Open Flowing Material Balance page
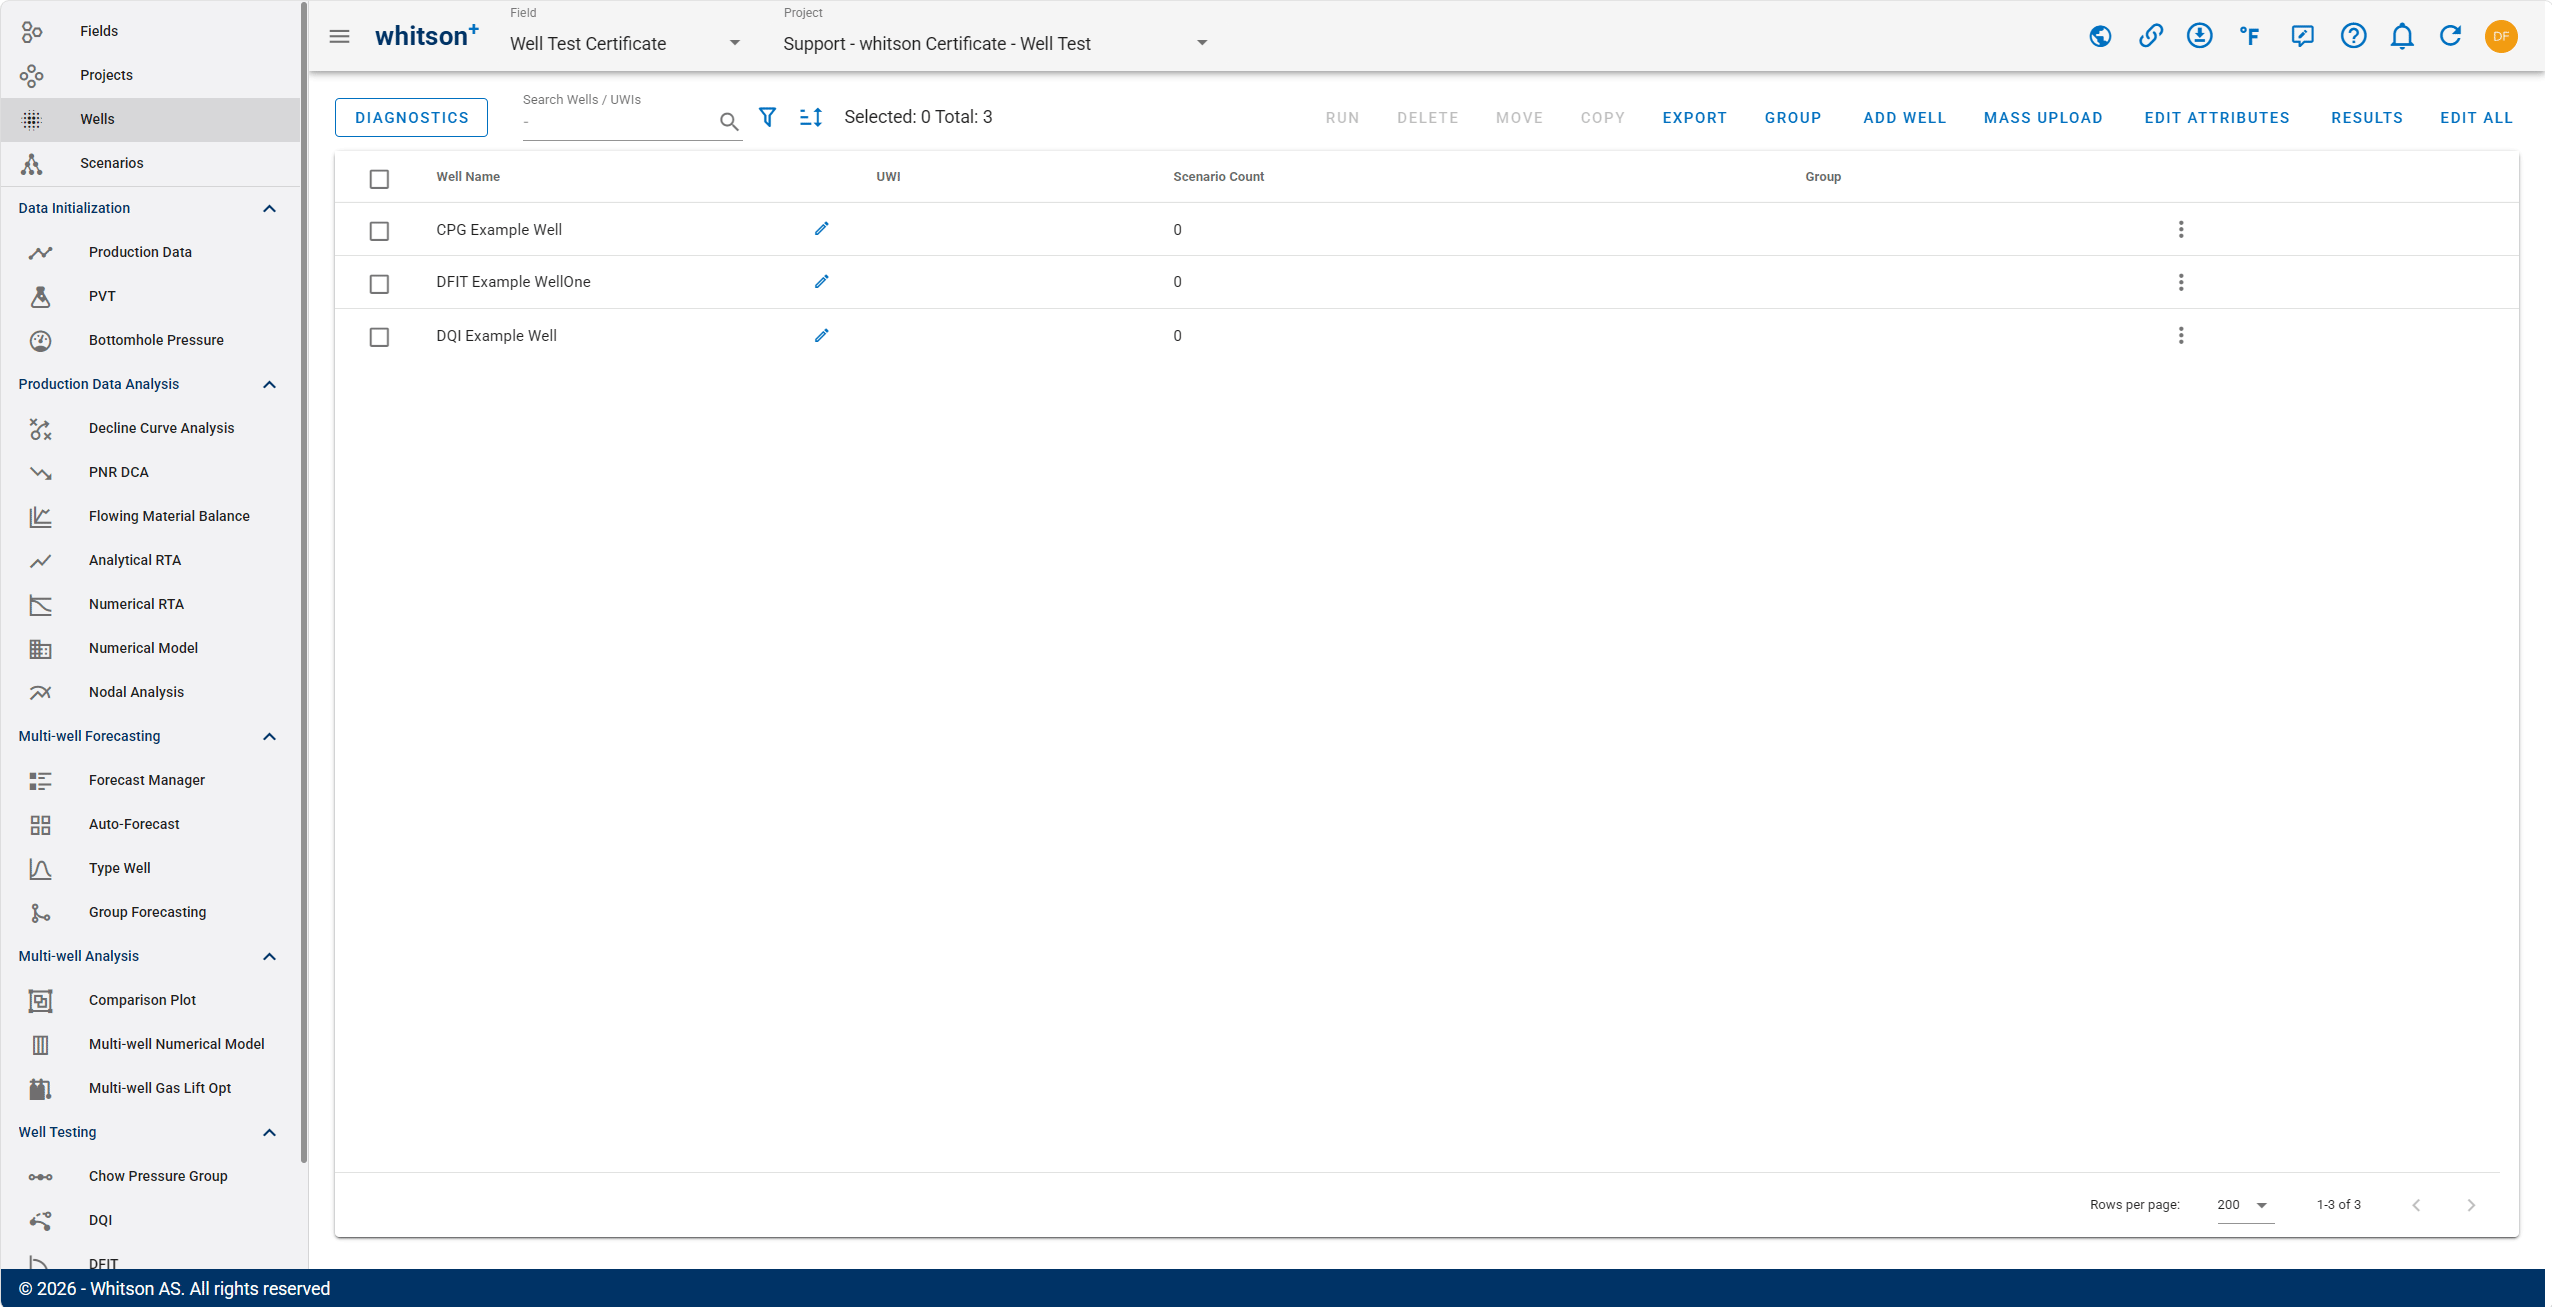The width and height of the screenshot is (2552, 1307). tap(150, 516)
